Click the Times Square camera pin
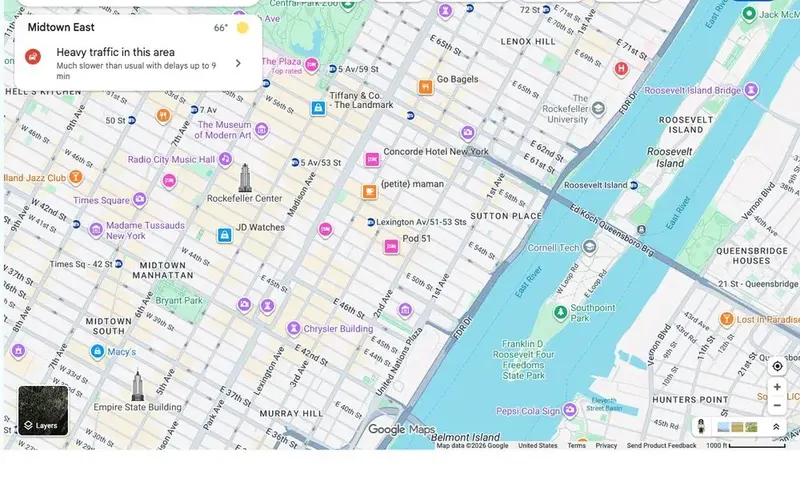 [139, 199]
